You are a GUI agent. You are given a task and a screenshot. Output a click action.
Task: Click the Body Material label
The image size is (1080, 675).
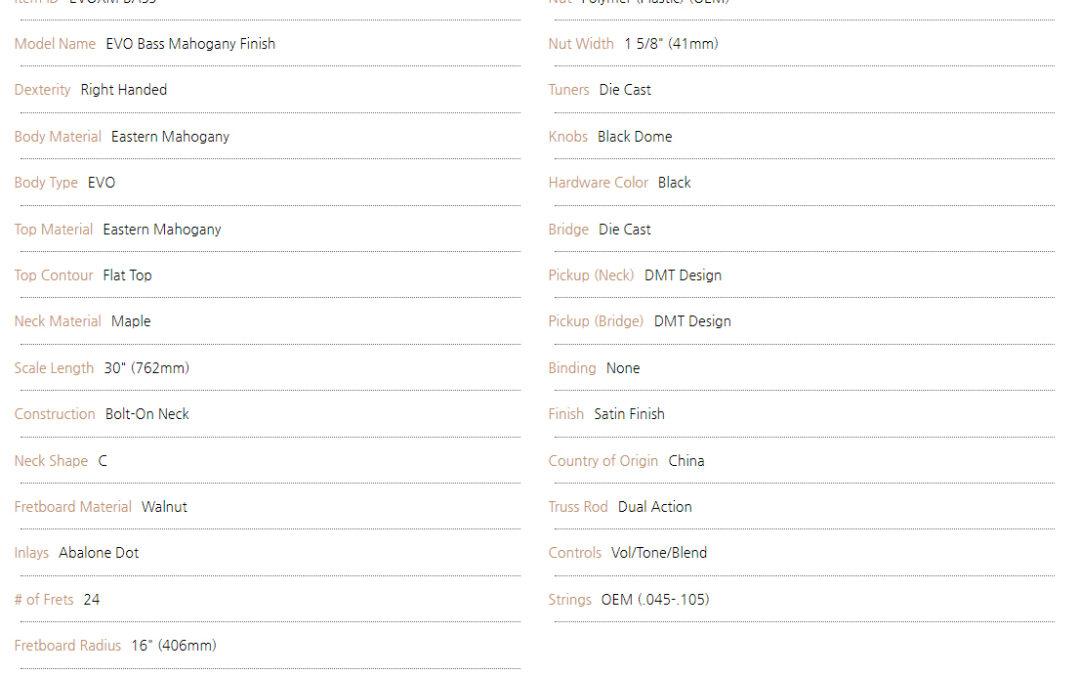point(58,137)
